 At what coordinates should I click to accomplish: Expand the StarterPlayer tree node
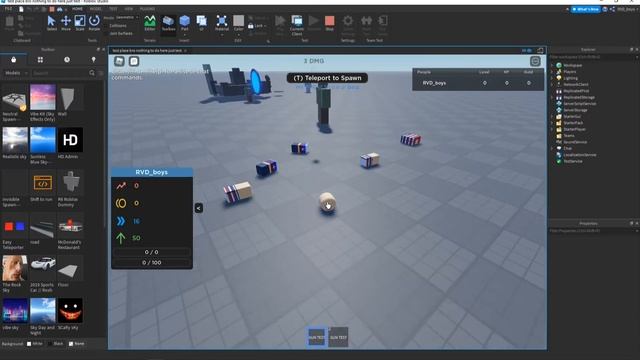[x=552, y=129]
